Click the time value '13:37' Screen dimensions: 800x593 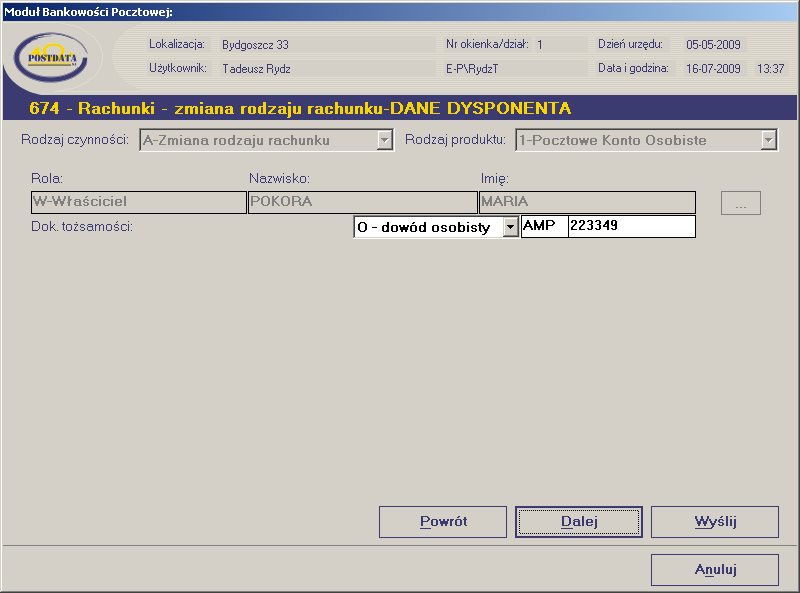pyautogui.click(x=770, y=68)
